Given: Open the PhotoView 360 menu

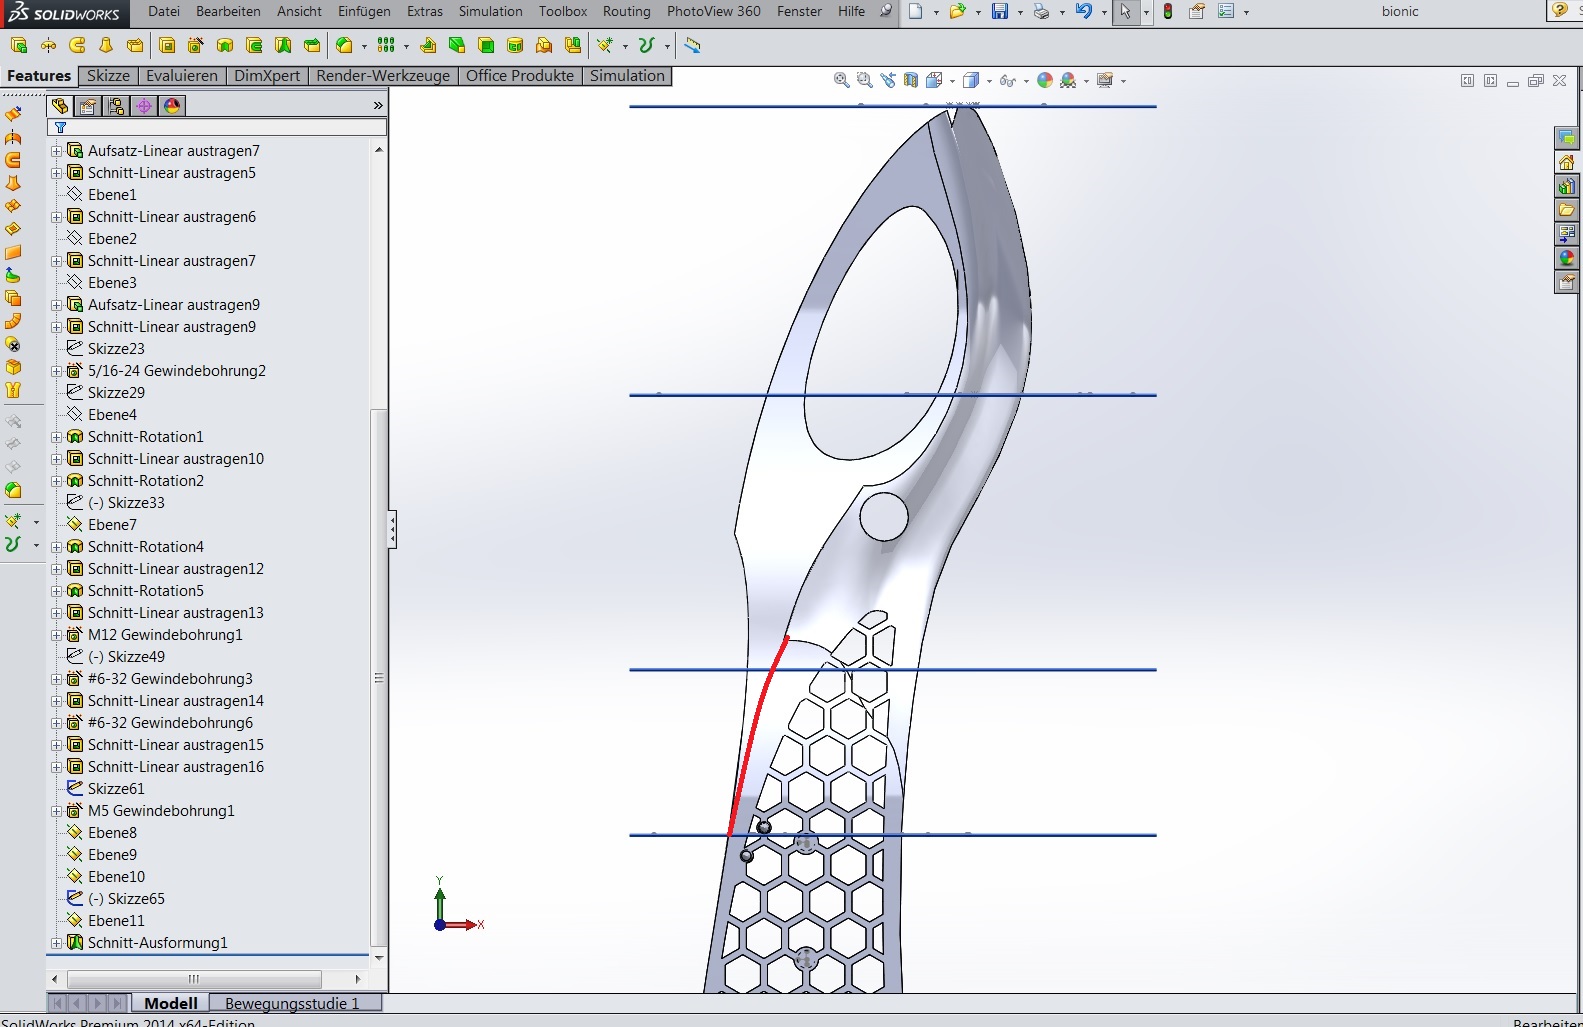Looking at the screenshot, I should (x=714, y=12).
